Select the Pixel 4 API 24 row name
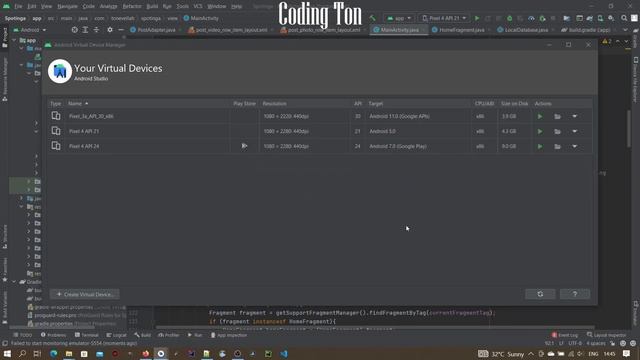640x360 pixels. [84, 146]
